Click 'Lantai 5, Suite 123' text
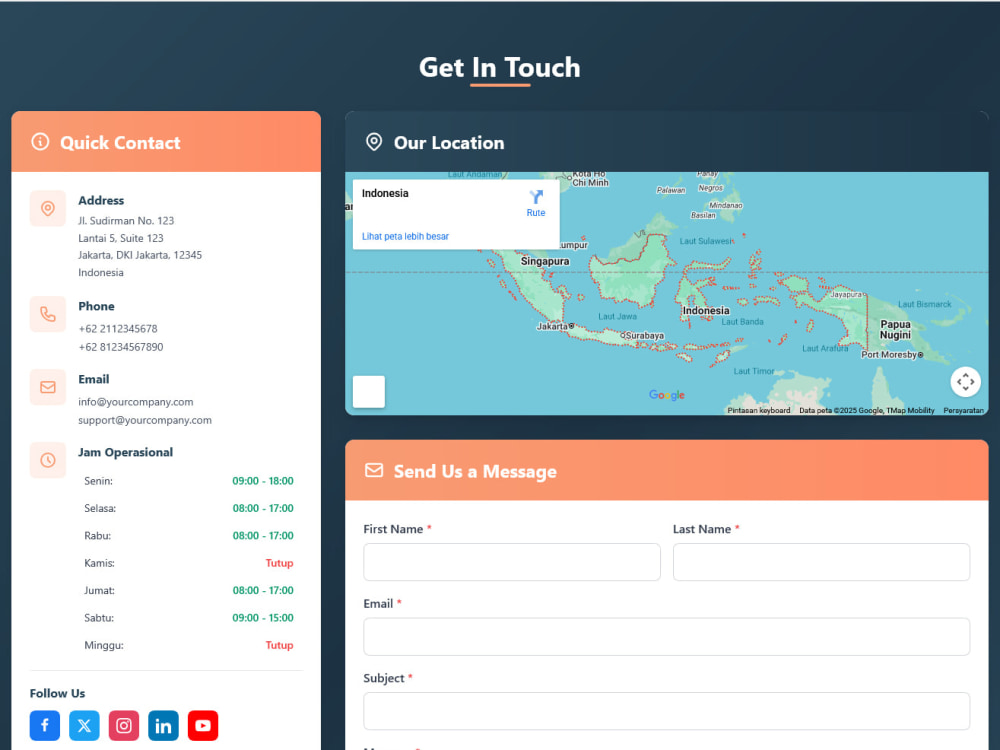Viewport: 1000px width, 750px height. [x=121, y=238]
